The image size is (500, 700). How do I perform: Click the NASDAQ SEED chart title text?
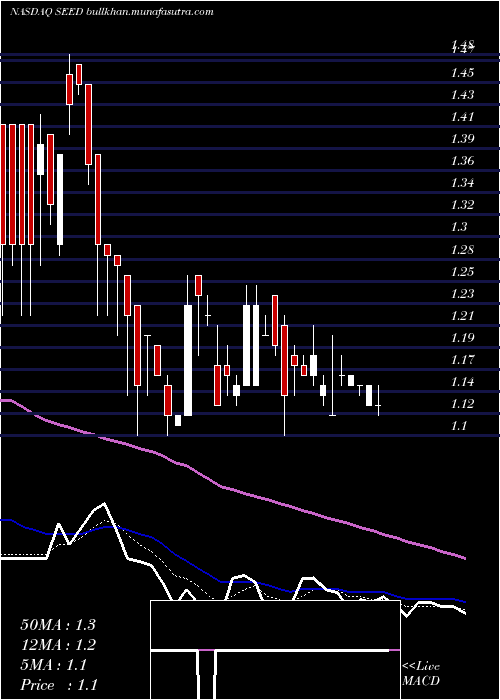click(111, 12)
